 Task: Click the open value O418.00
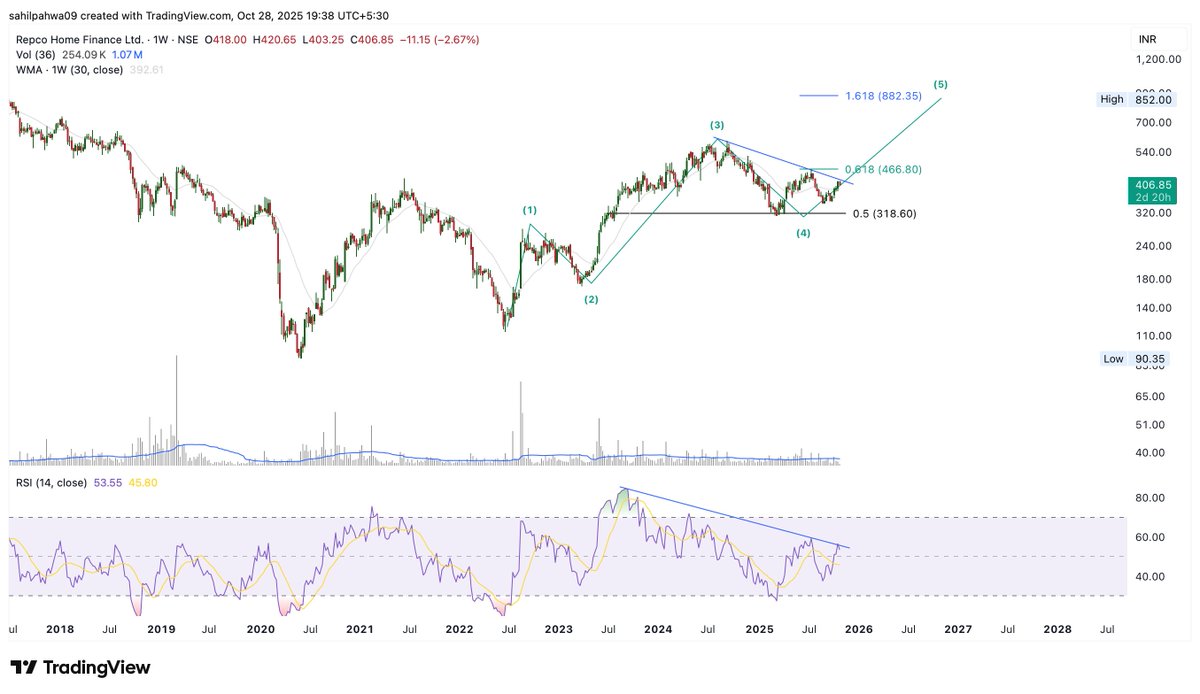click(x=226, y=40)
